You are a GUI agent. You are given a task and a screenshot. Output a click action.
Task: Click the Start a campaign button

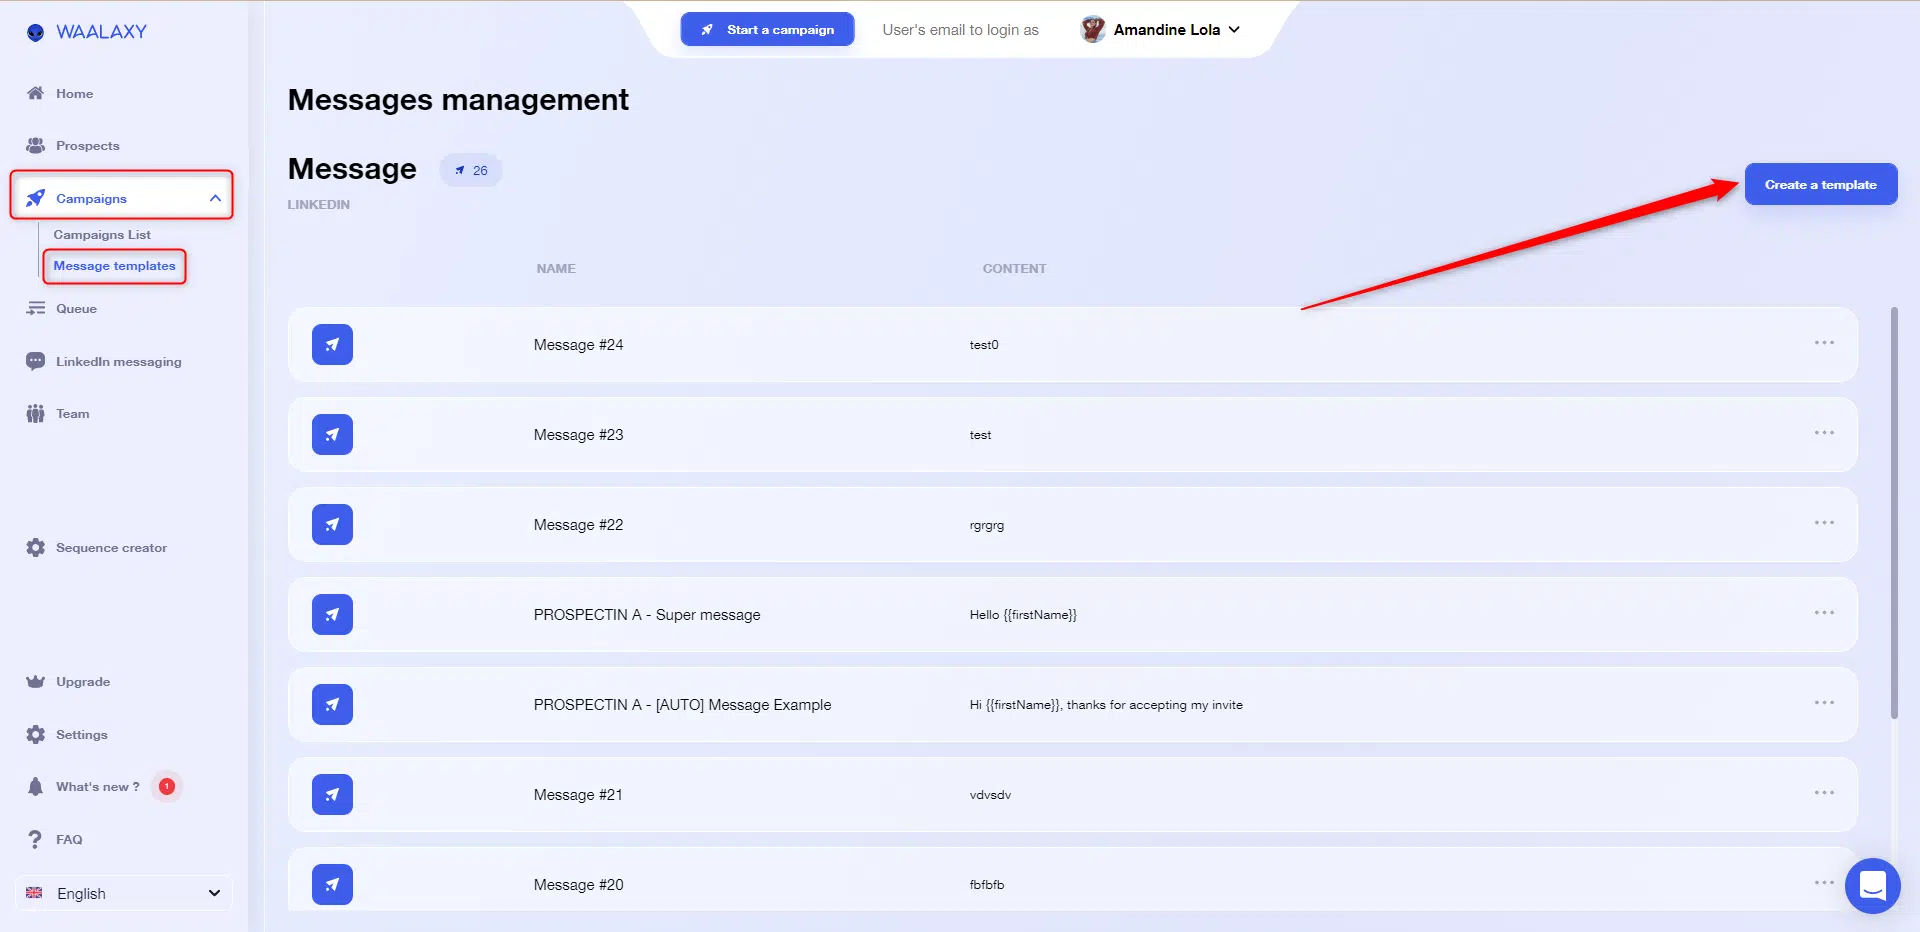pyautogui.click(x=767, y=29)
